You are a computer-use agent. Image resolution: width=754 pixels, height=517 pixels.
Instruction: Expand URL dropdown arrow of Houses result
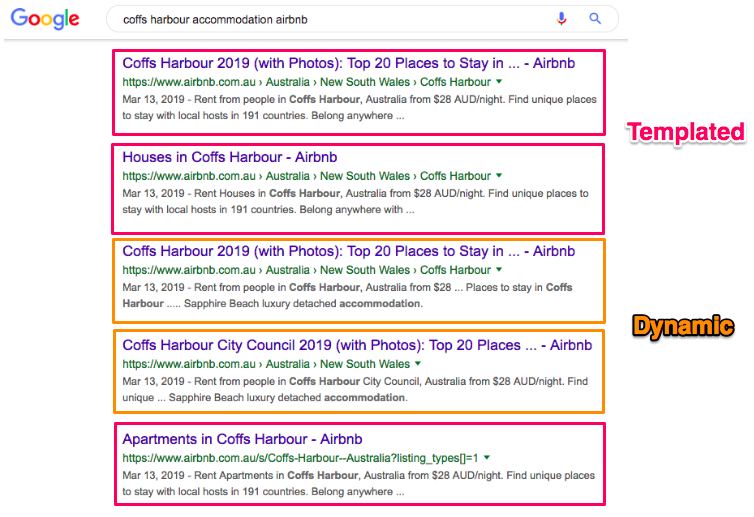[x=499, y=176]
